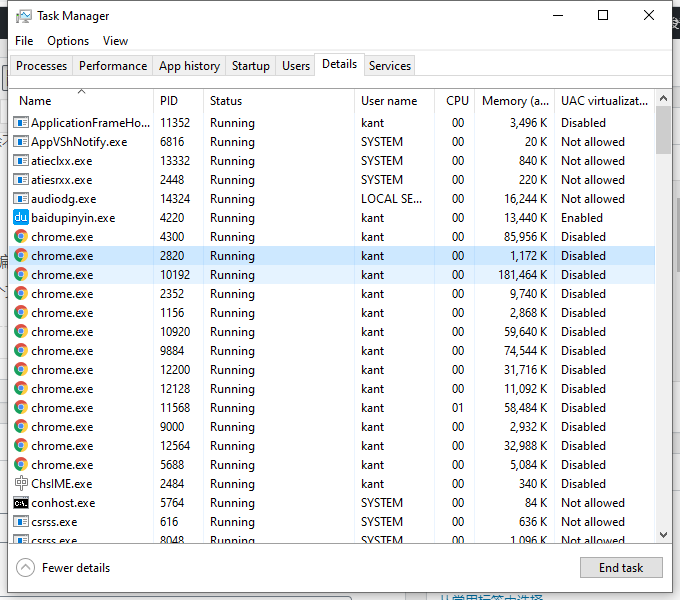Image resolution: width=680 pixels, height=600 pixels.
Task: Sort by the Name column header
Action: pyautogui.click(x=82, y=101)
